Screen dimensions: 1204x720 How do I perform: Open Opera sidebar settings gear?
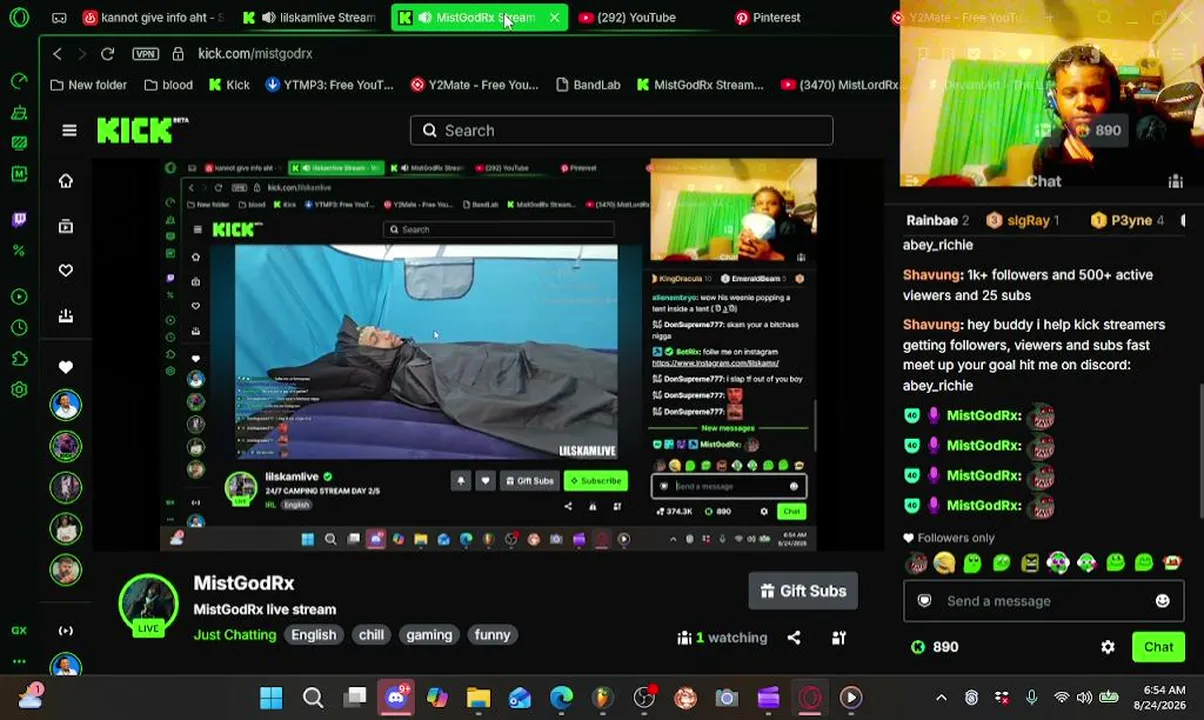19,390
